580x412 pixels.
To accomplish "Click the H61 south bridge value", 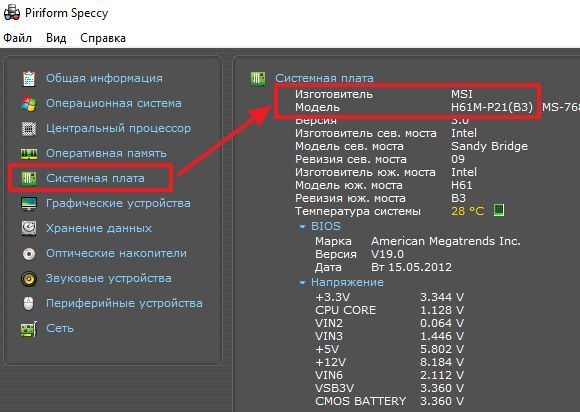I will coord(462,185).
